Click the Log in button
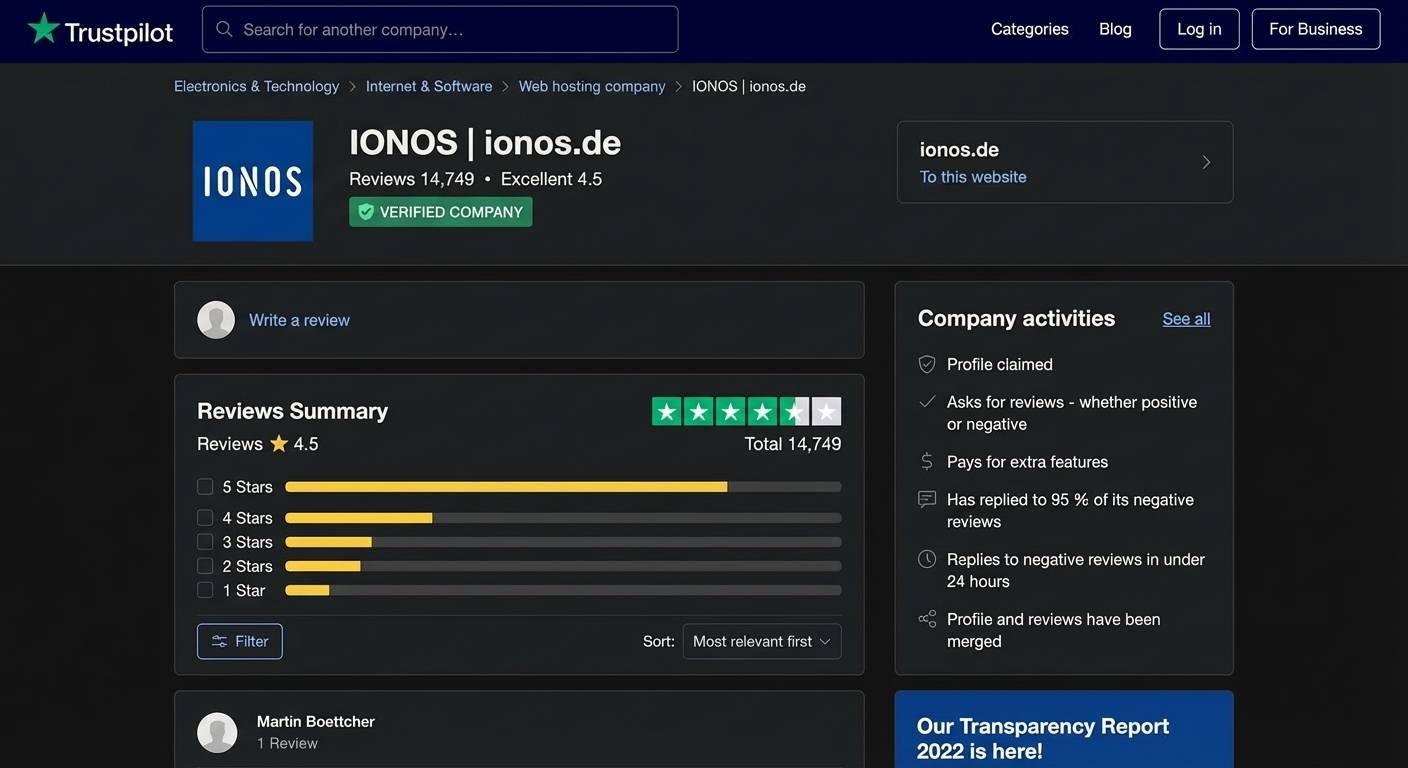The image size is (1408, 768). point(1199,28)
